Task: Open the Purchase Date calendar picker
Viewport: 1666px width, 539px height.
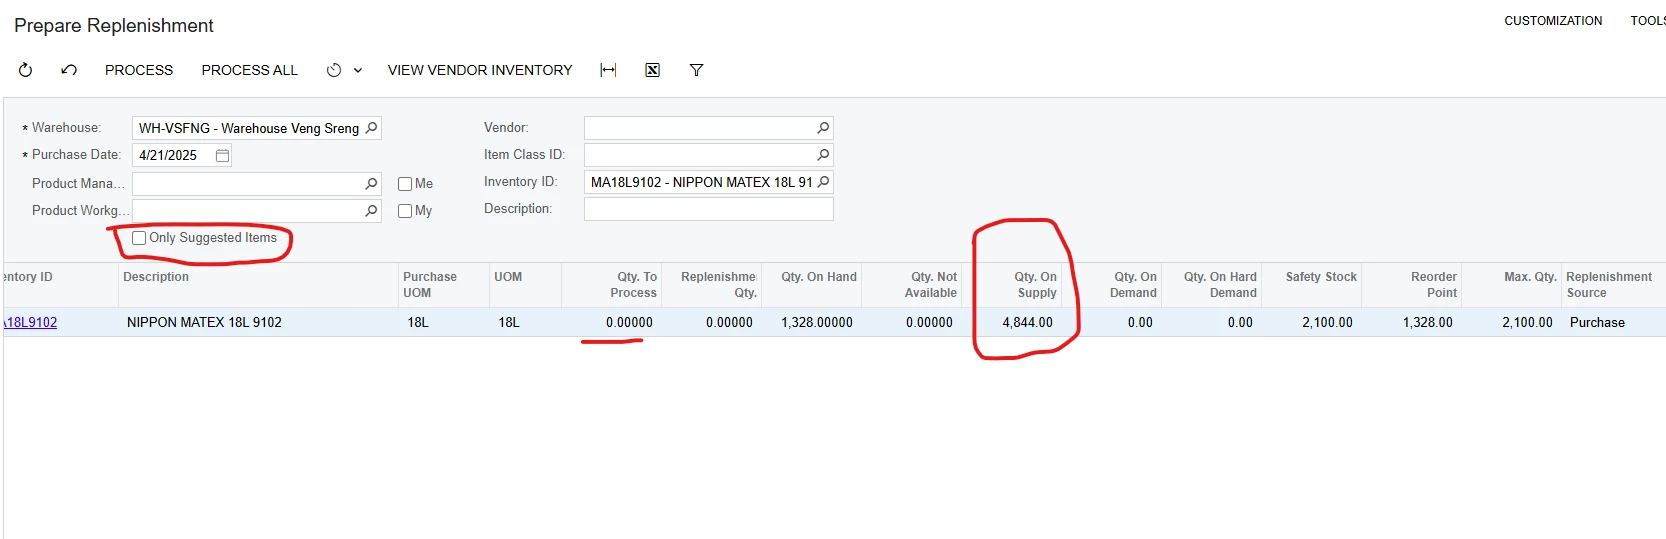Action: click(x=222, y=155)
